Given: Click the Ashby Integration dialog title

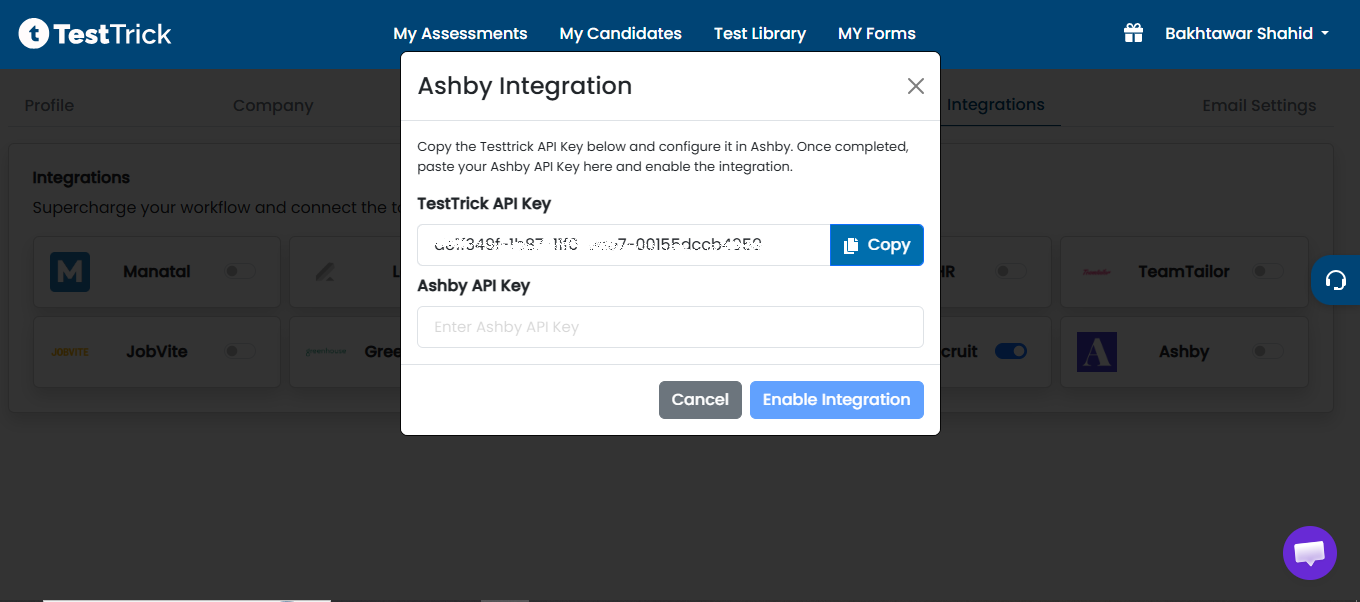Looking at the screenshot, I should point(525,86).
